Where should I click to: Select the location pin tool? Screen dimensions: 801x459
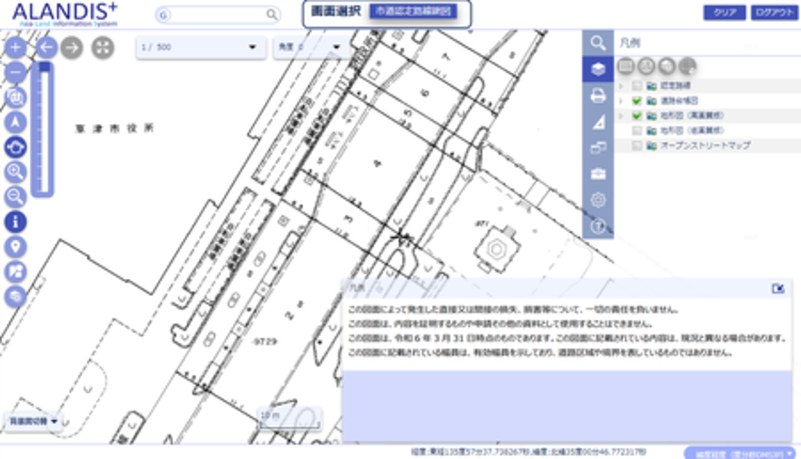tap(15, 247)
